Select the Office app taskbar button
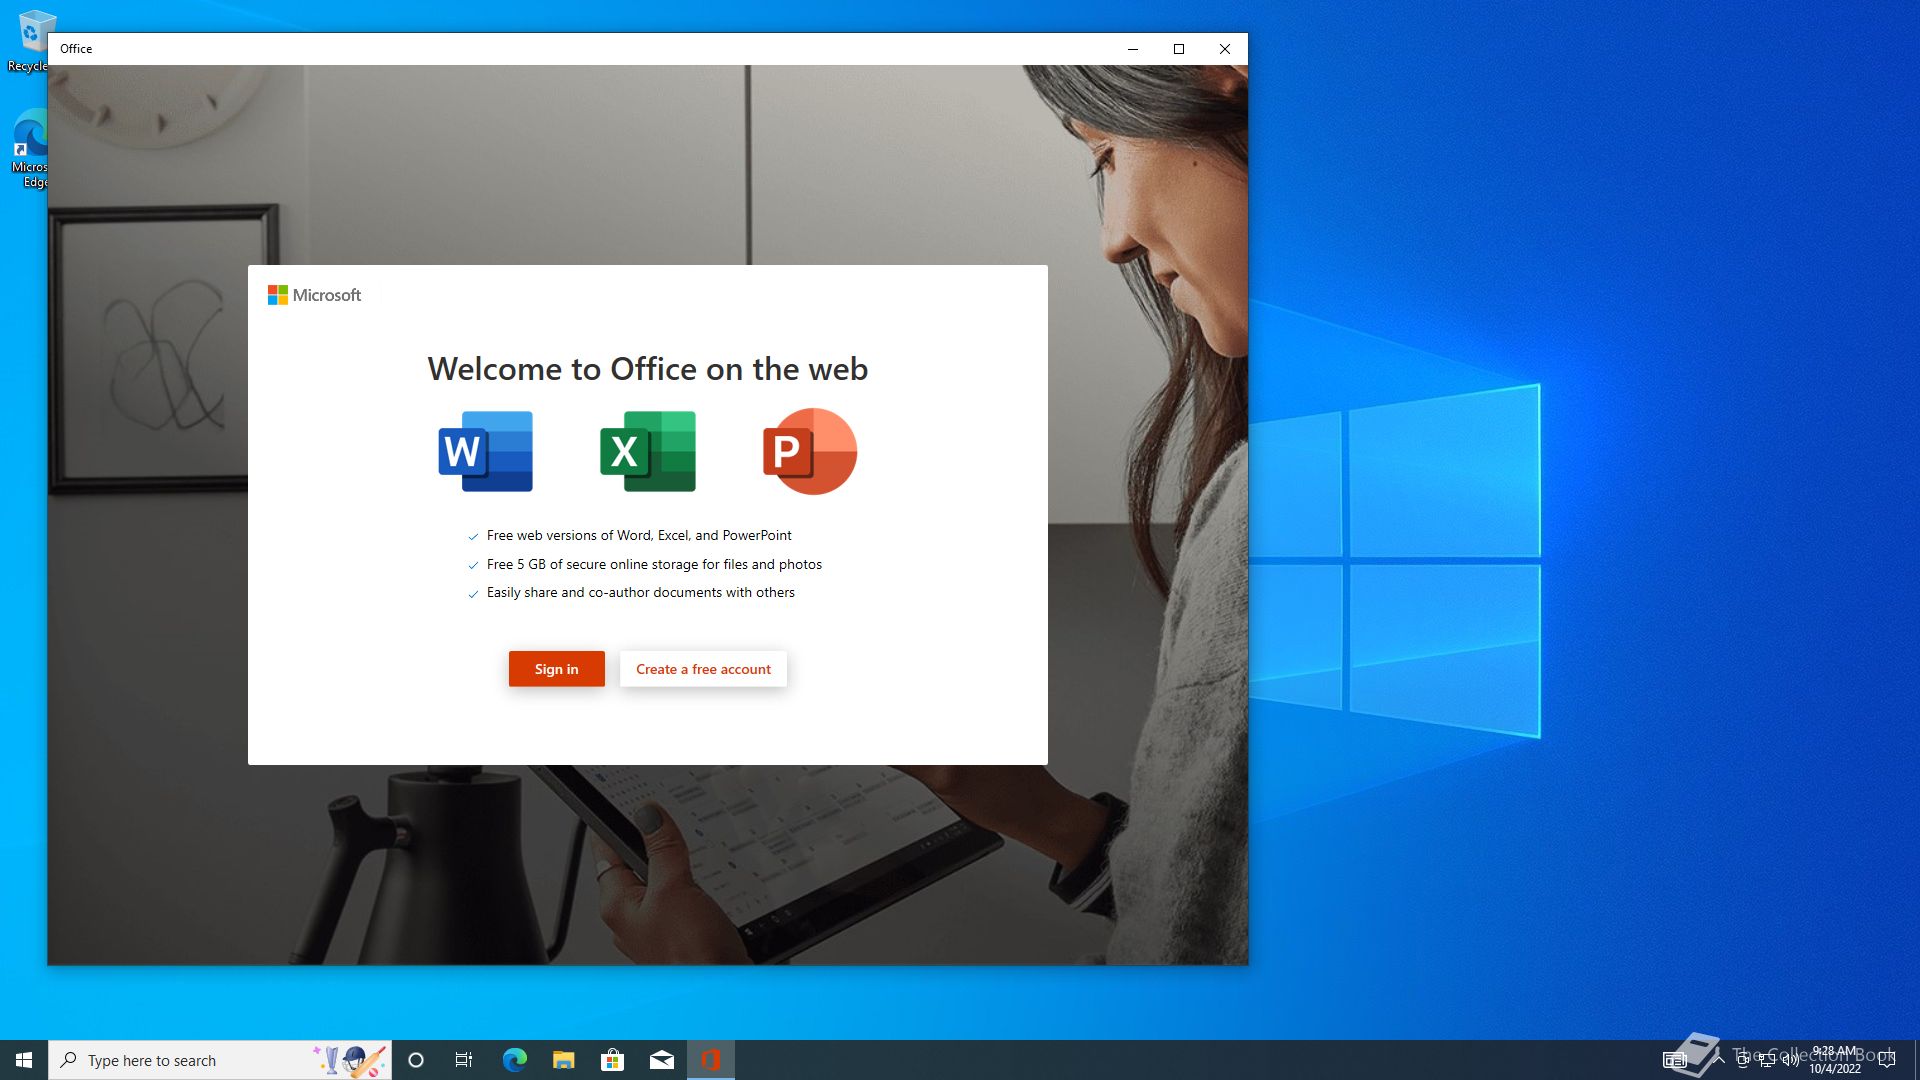Viewport: 1920px width, 1080px height. pos(711,1060)
